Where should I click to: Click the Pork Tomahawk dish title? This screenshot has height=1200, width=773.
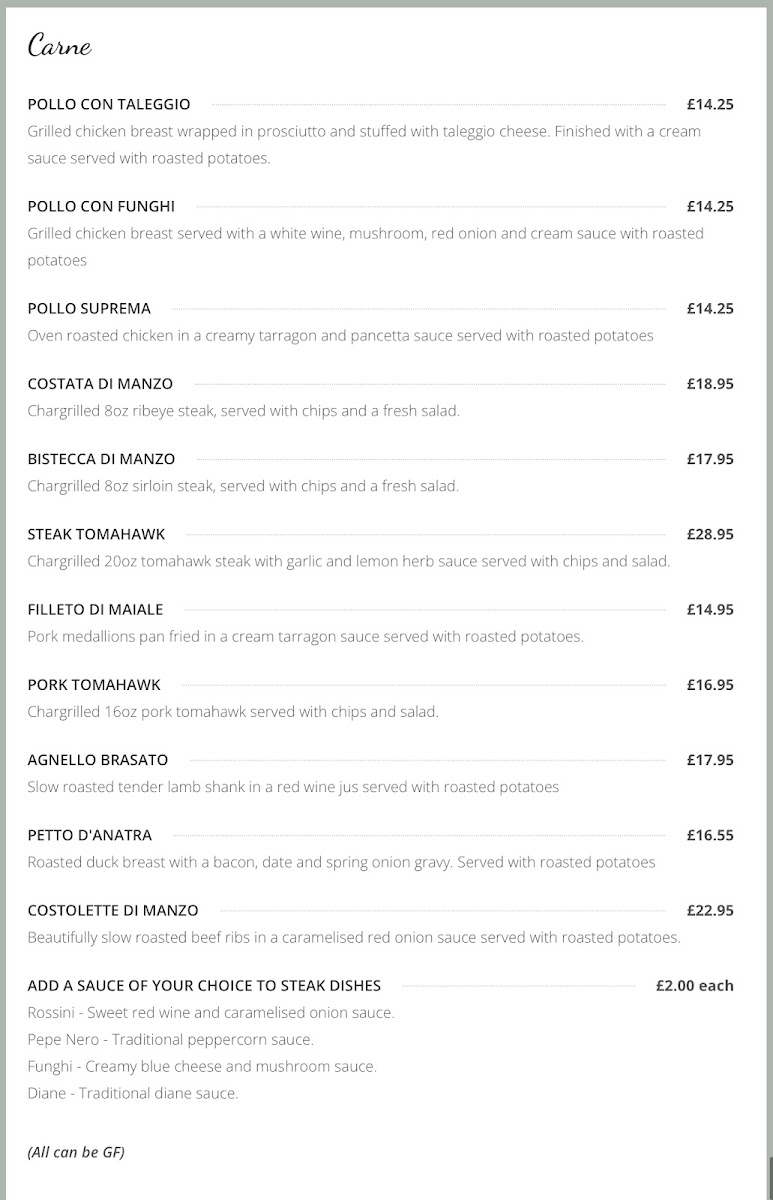pos(94,685)
